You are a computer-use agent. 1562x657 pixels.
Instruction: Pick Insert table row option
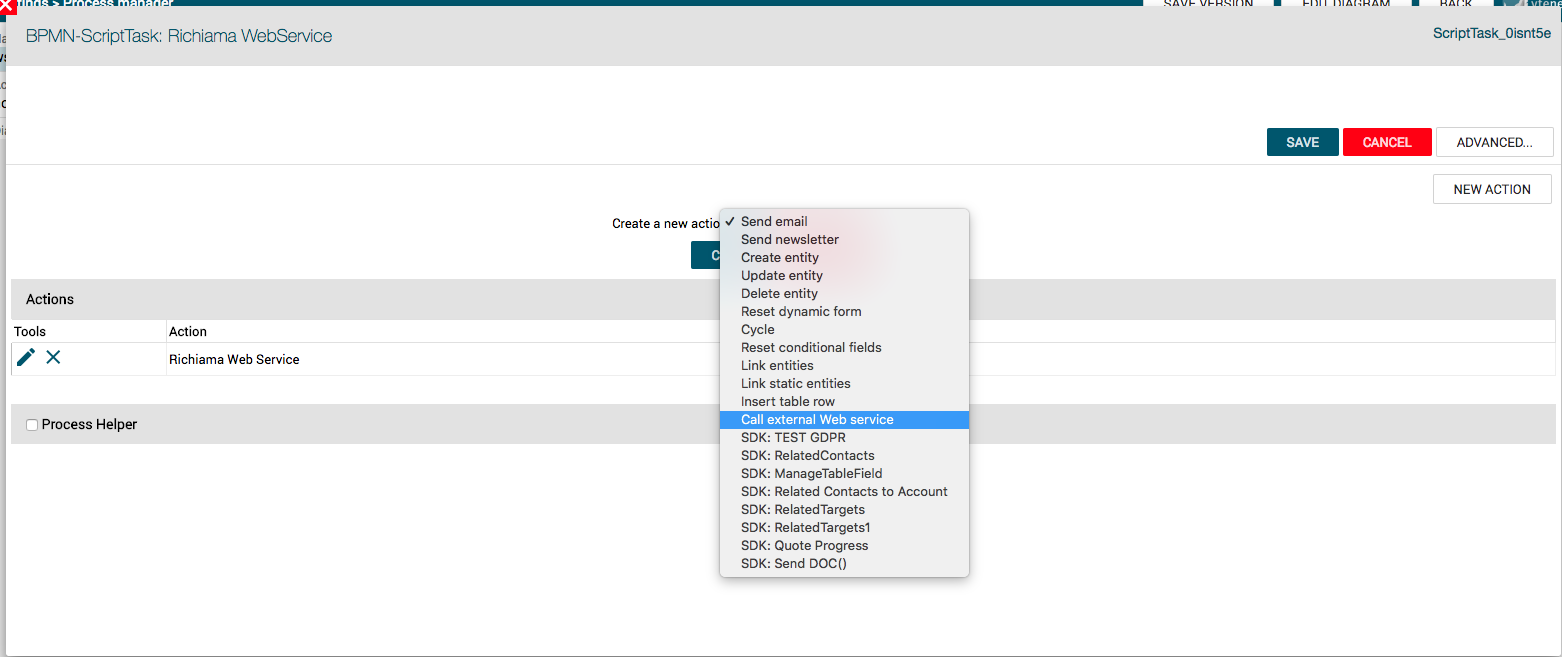(x=844, y=402)
